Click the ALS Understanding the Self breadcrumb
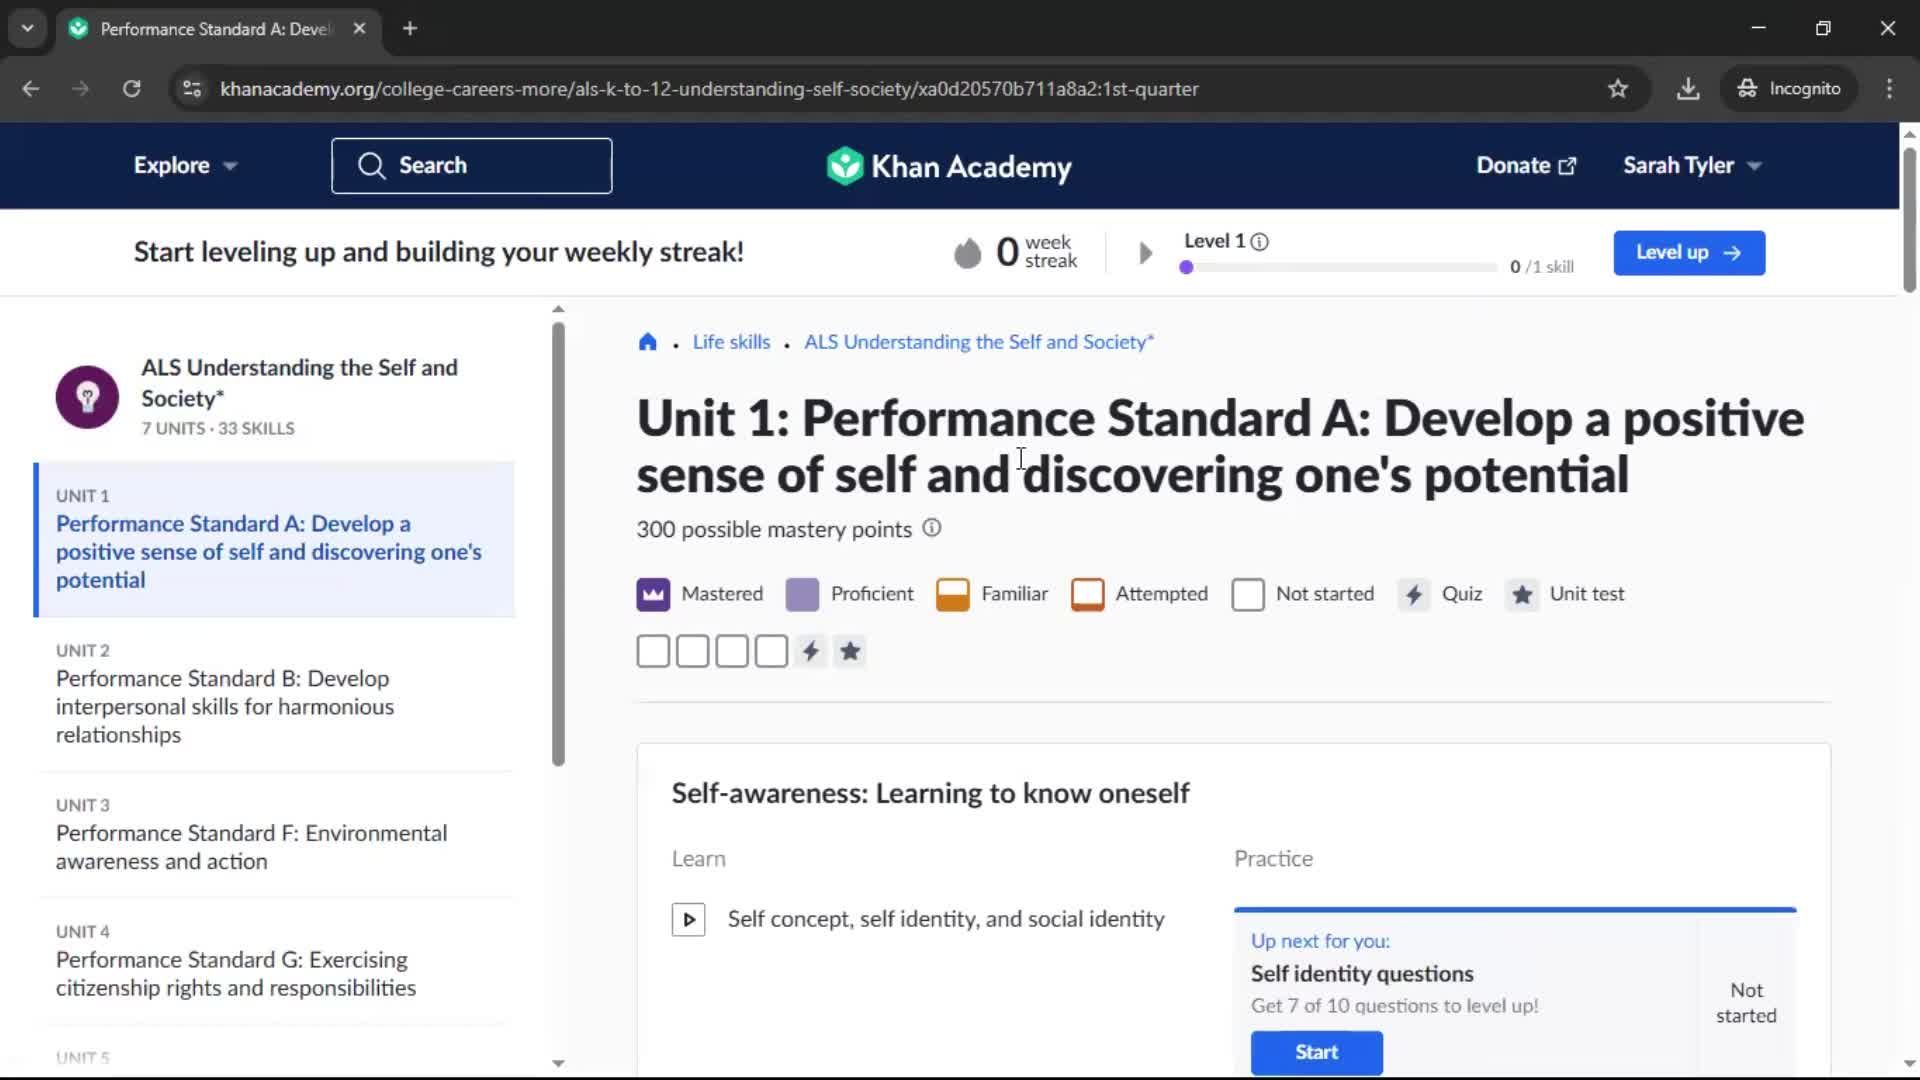The image size is (1920, 1080). click(979, 342)
